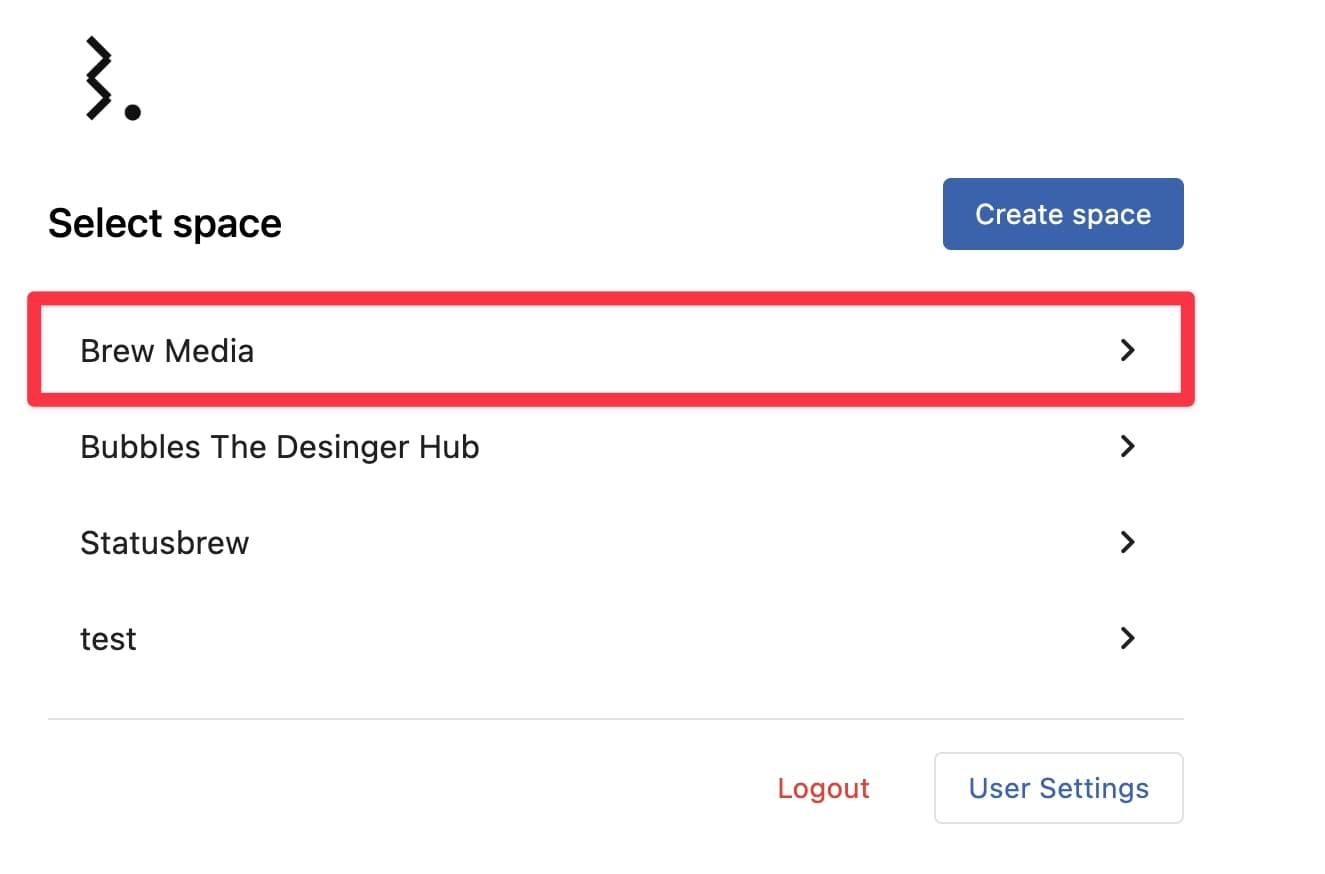Click empty middle space in the test row
This screenshot has width=1325, height=874.
click(650, 639)
